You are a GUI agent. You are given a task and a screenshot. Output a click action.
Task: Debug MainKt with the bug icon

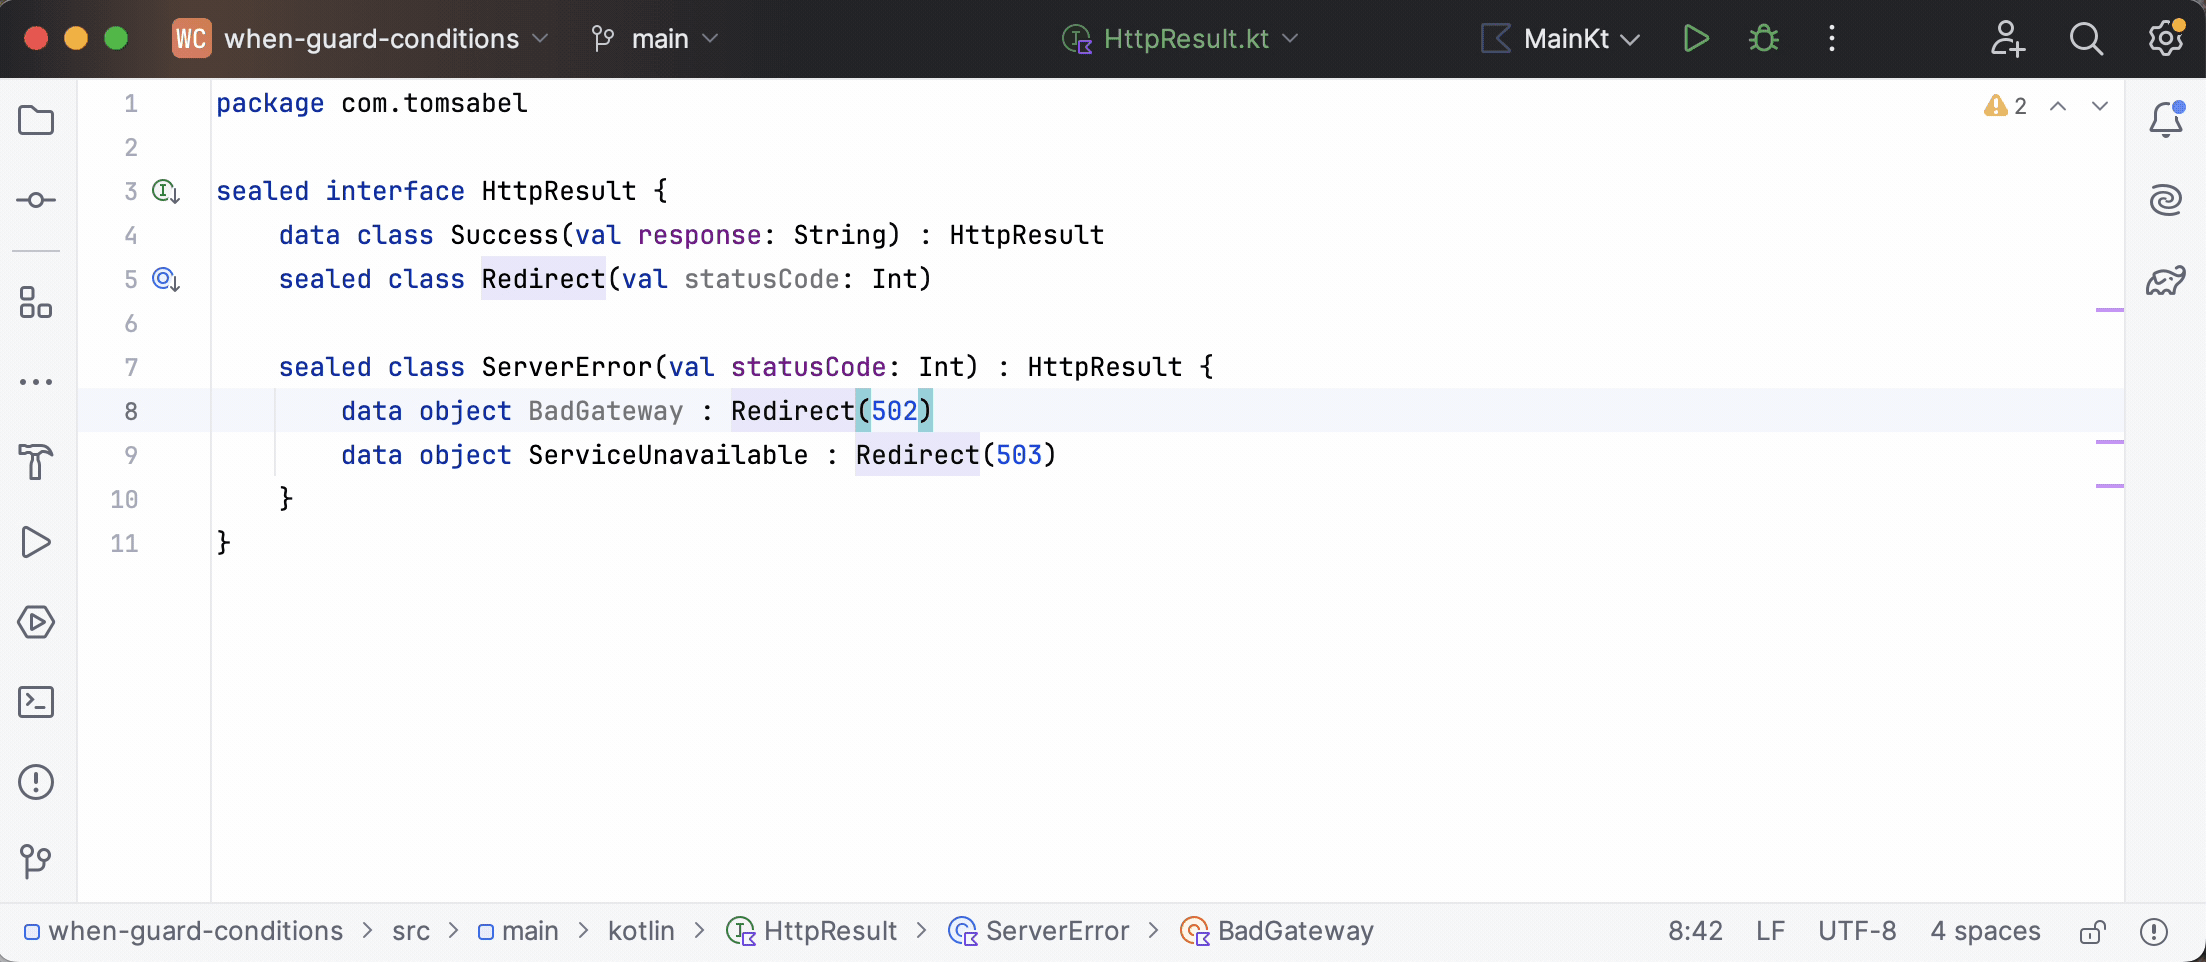coord(1764,39)
